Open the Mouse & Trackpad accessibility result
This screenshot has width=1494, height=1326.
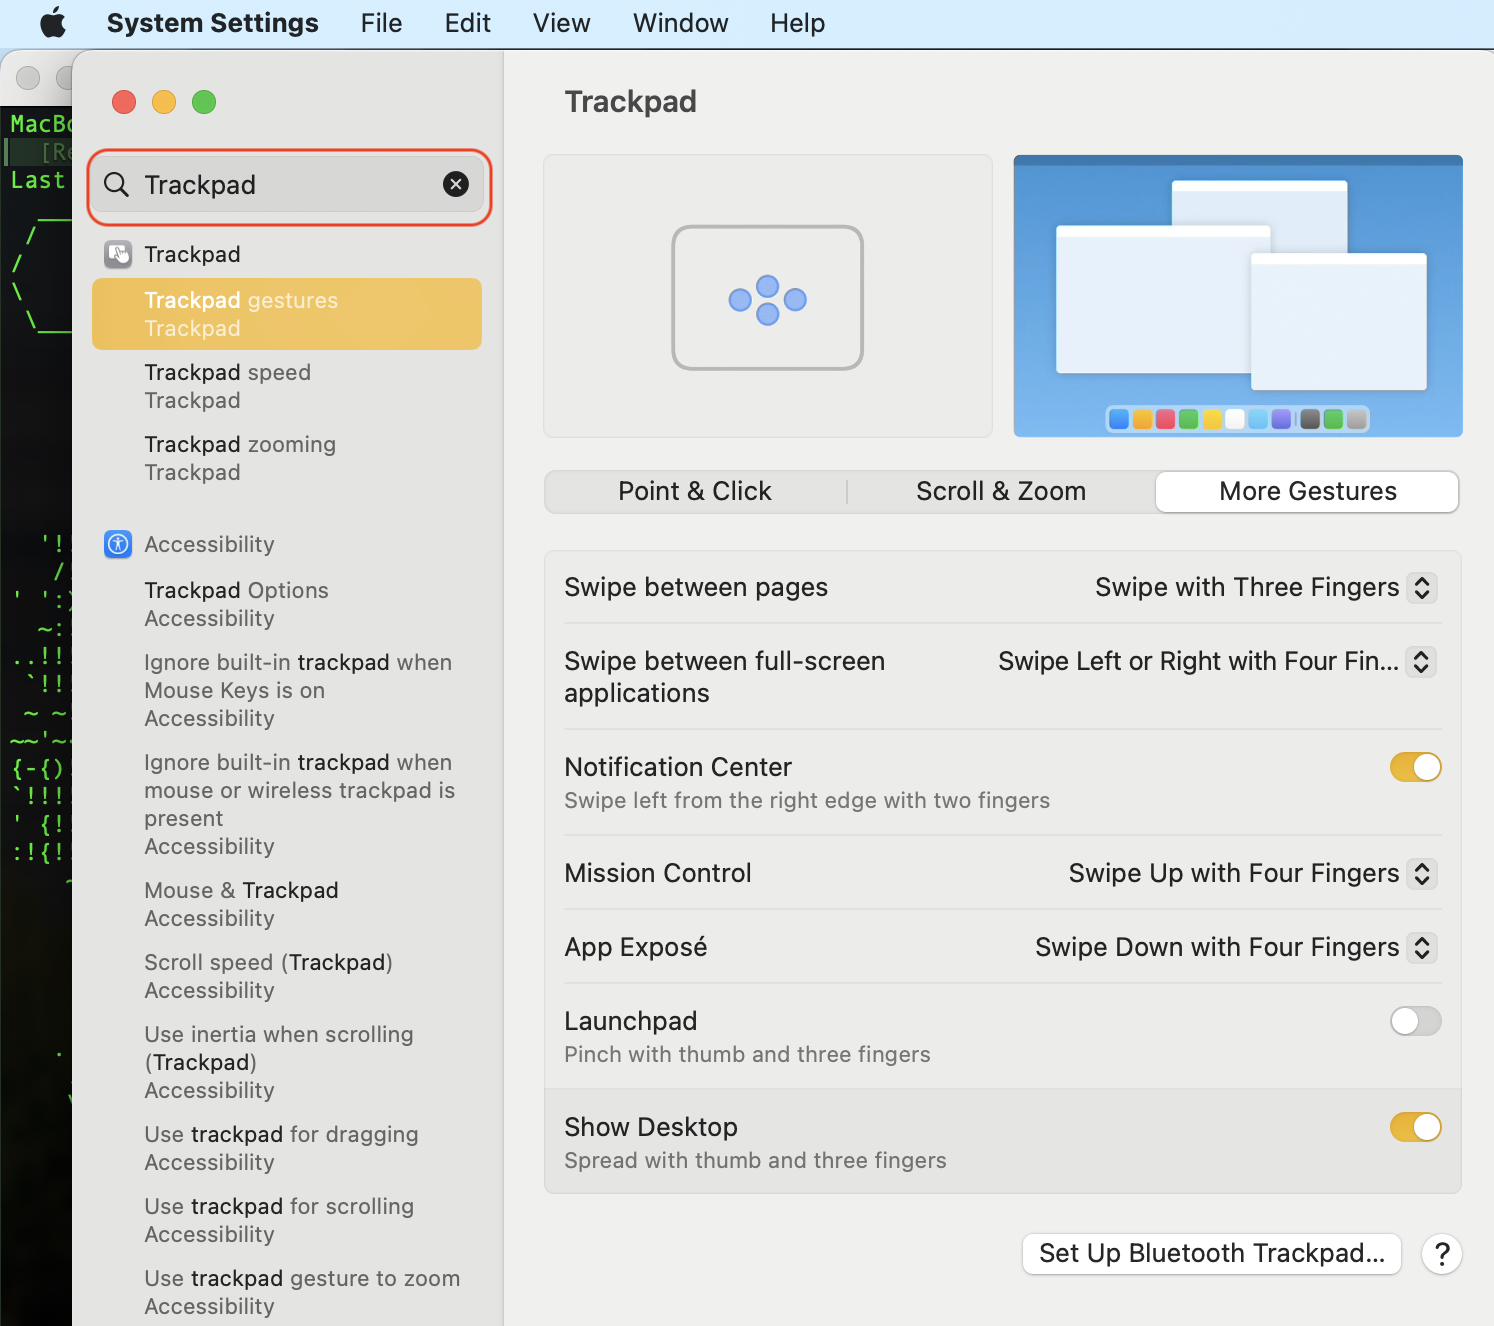tap(287, 904)
